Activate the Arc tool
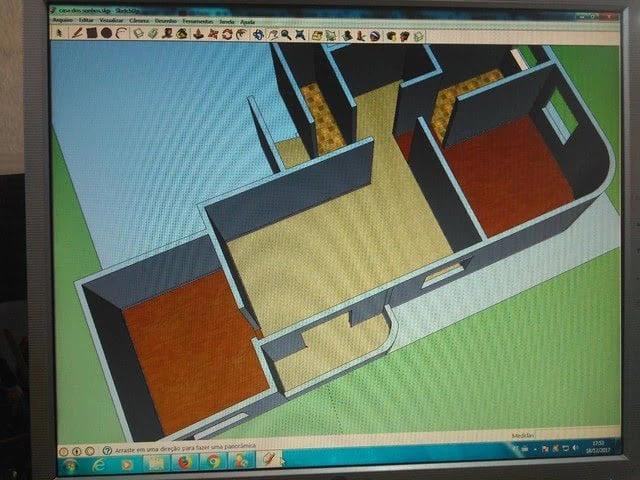This screenshot has height=480, width=640. (x=122, y=33)
